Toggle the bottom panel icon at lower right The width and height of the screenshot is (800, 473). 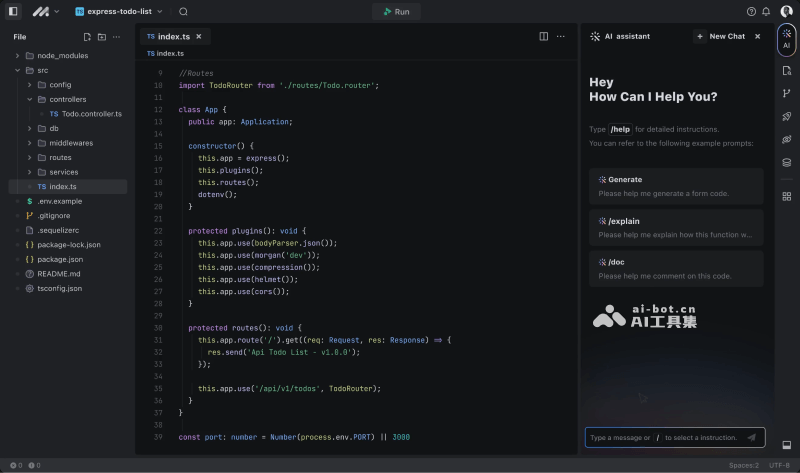point(787,445)
